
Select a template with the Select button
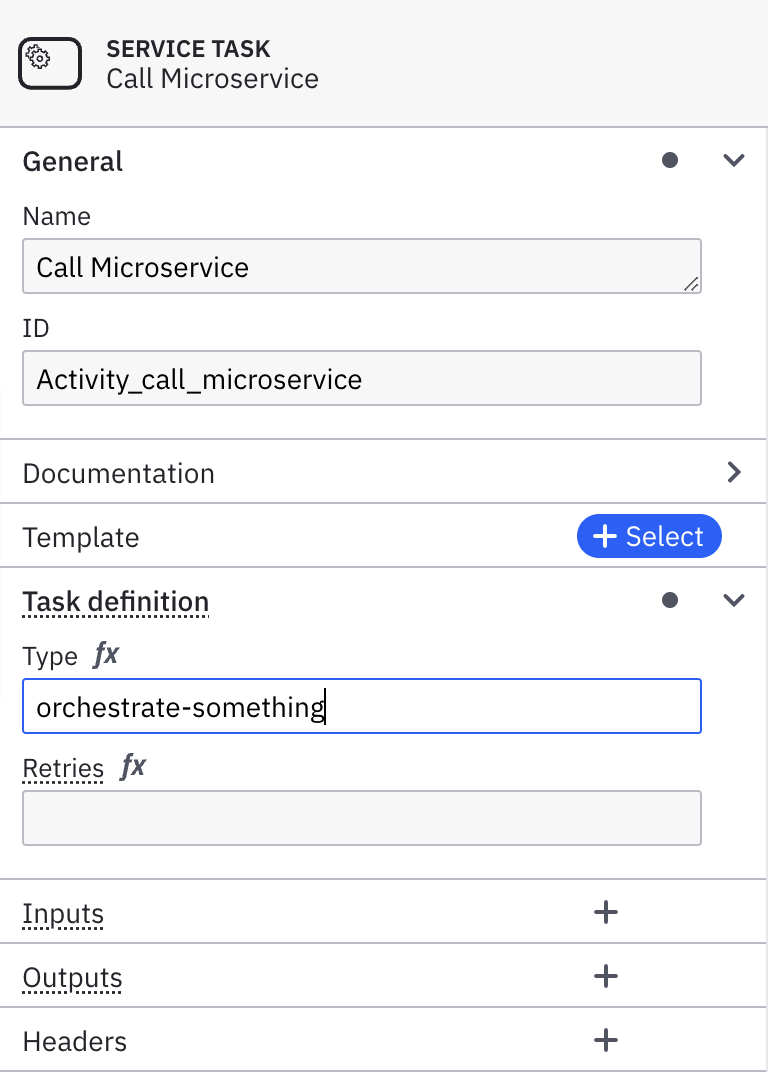(649, 536)
